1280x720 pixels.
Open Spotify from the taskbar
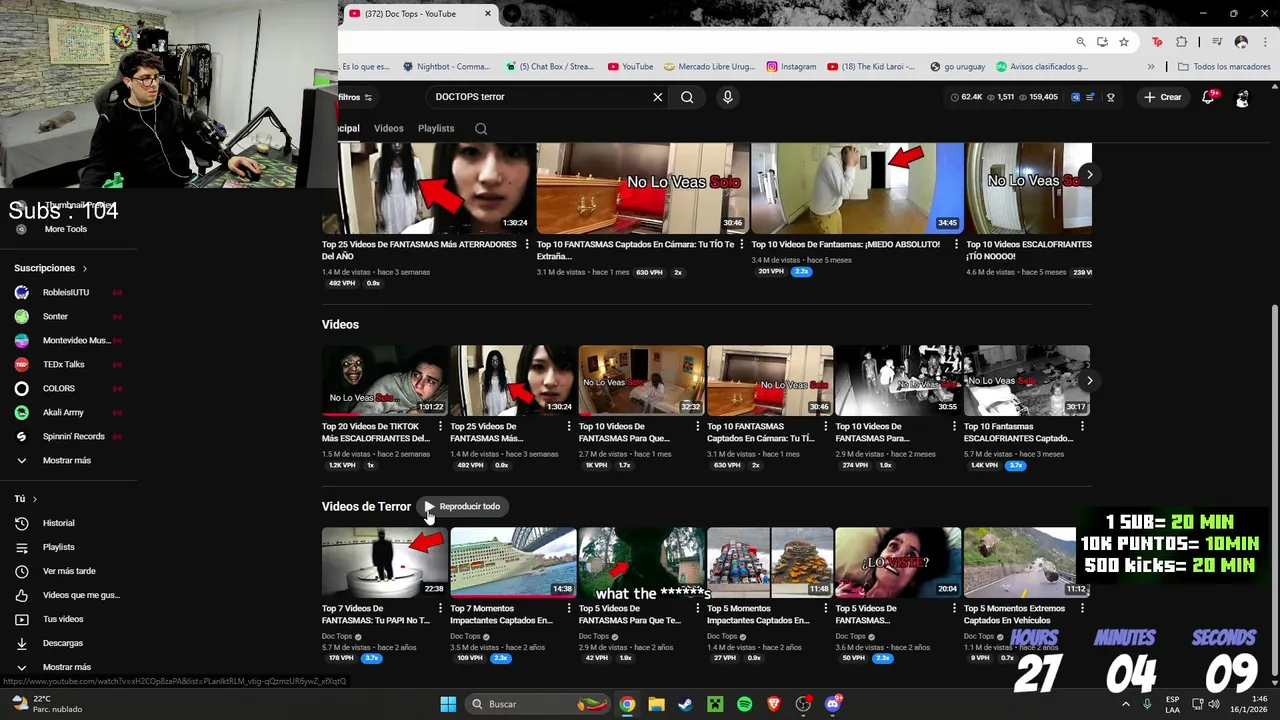tap(744, 704)
